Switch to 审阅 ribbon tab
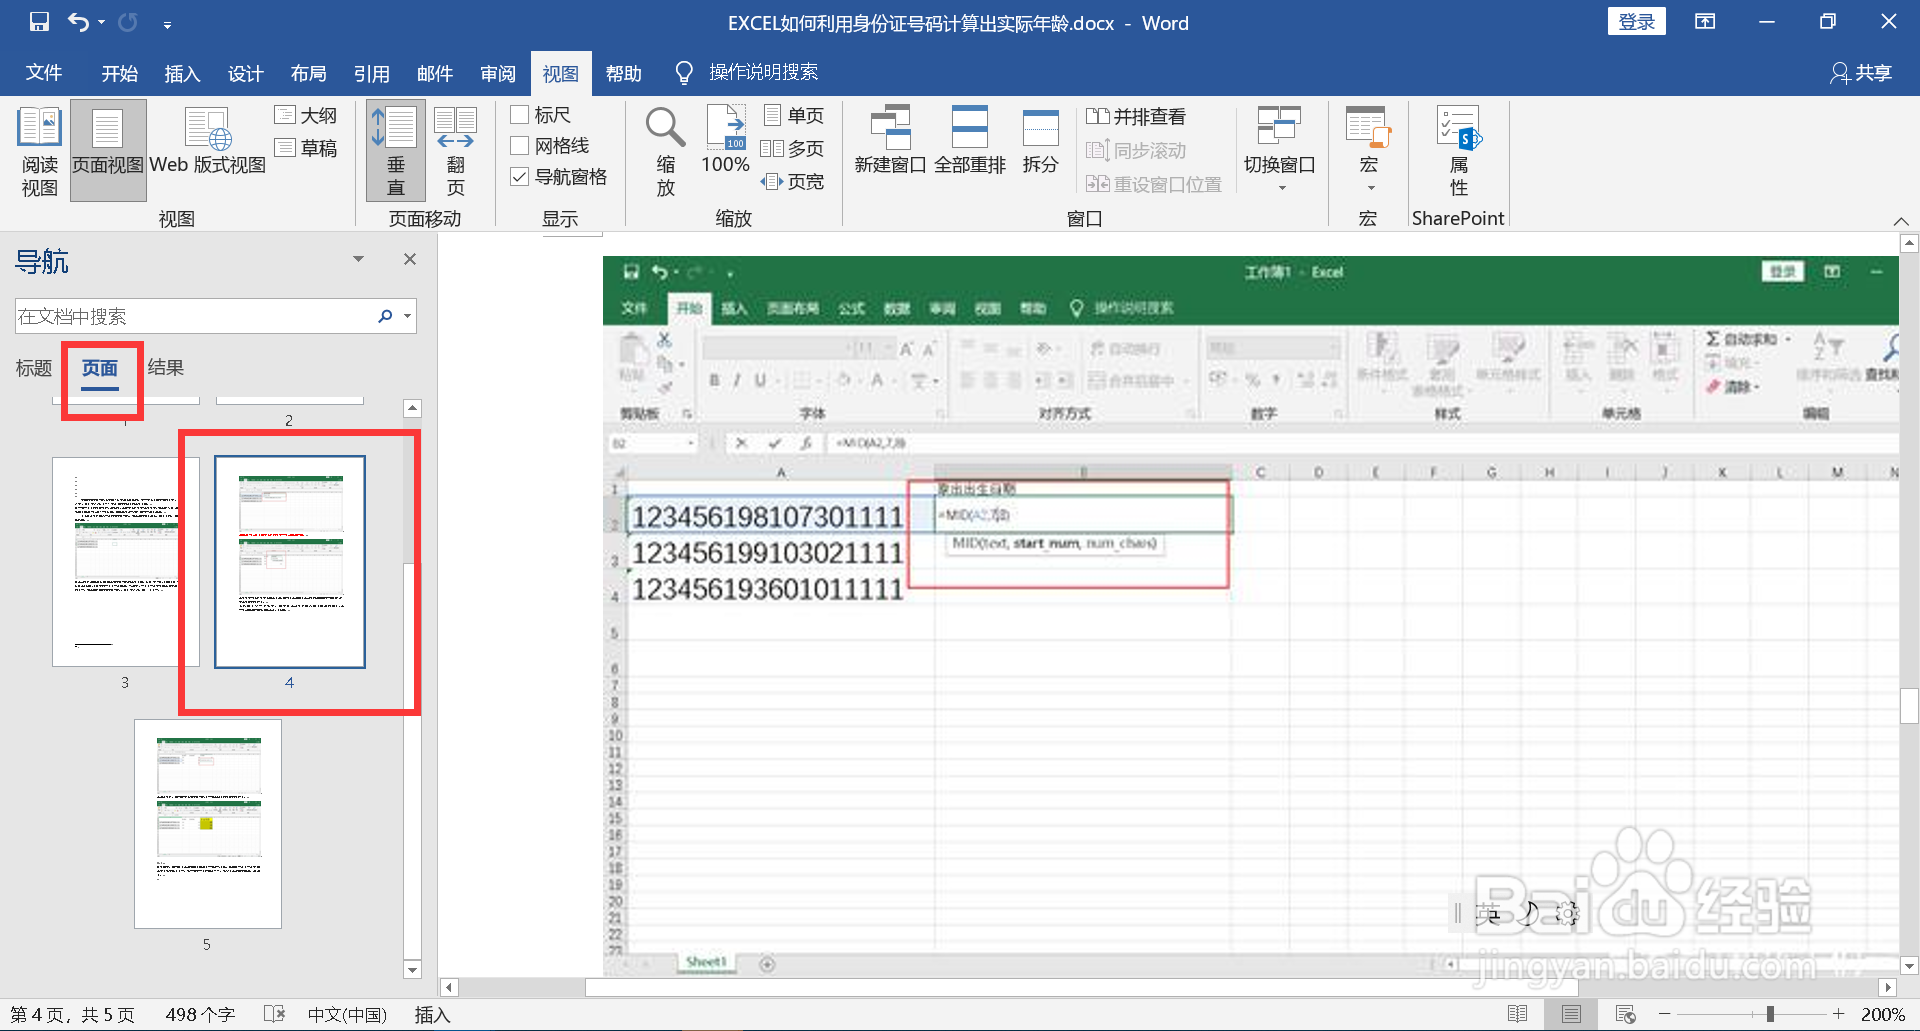 (498, 74)
